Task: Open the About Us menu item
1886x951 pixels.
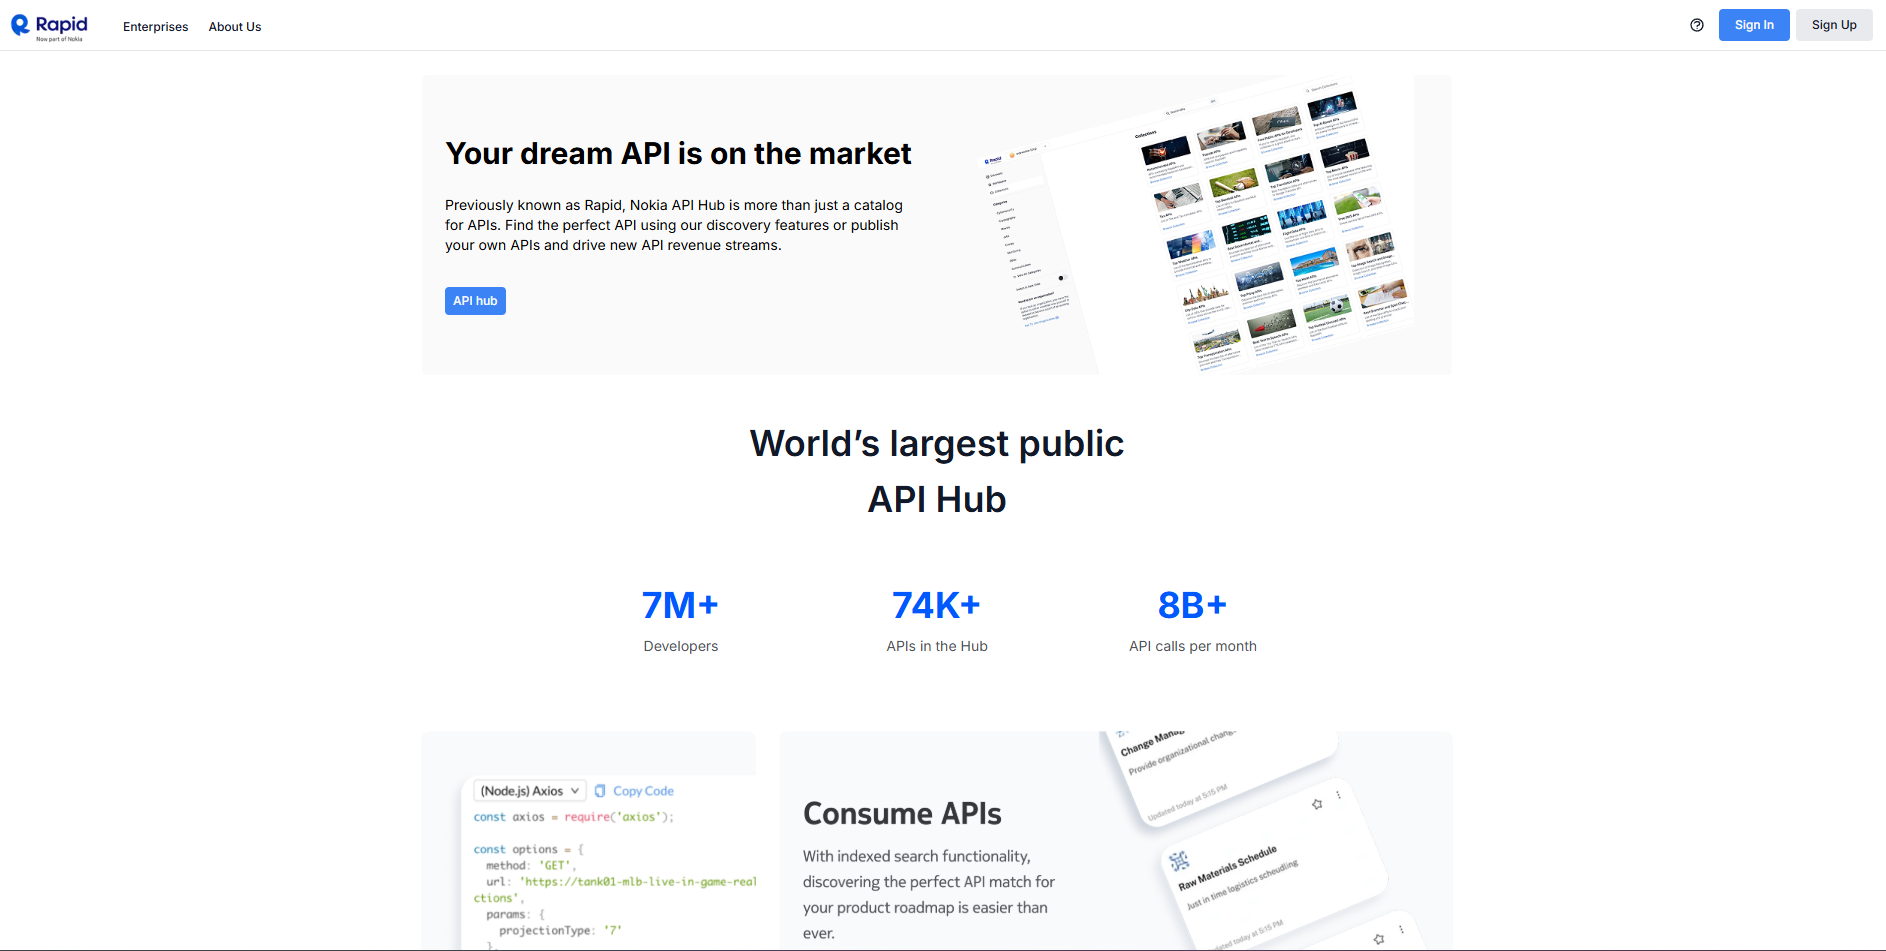Action: 235,27
